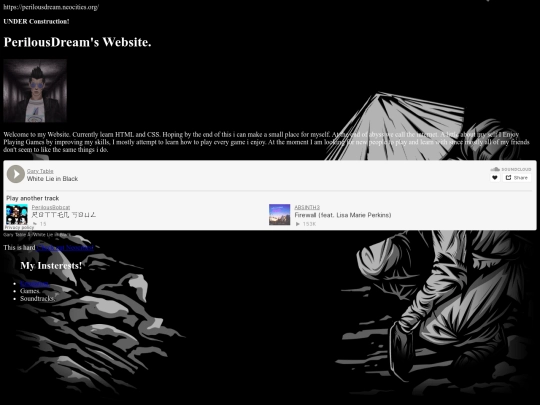Open the SoundCloud logo link
540x405 pixels.
click(x=511, y=169)
